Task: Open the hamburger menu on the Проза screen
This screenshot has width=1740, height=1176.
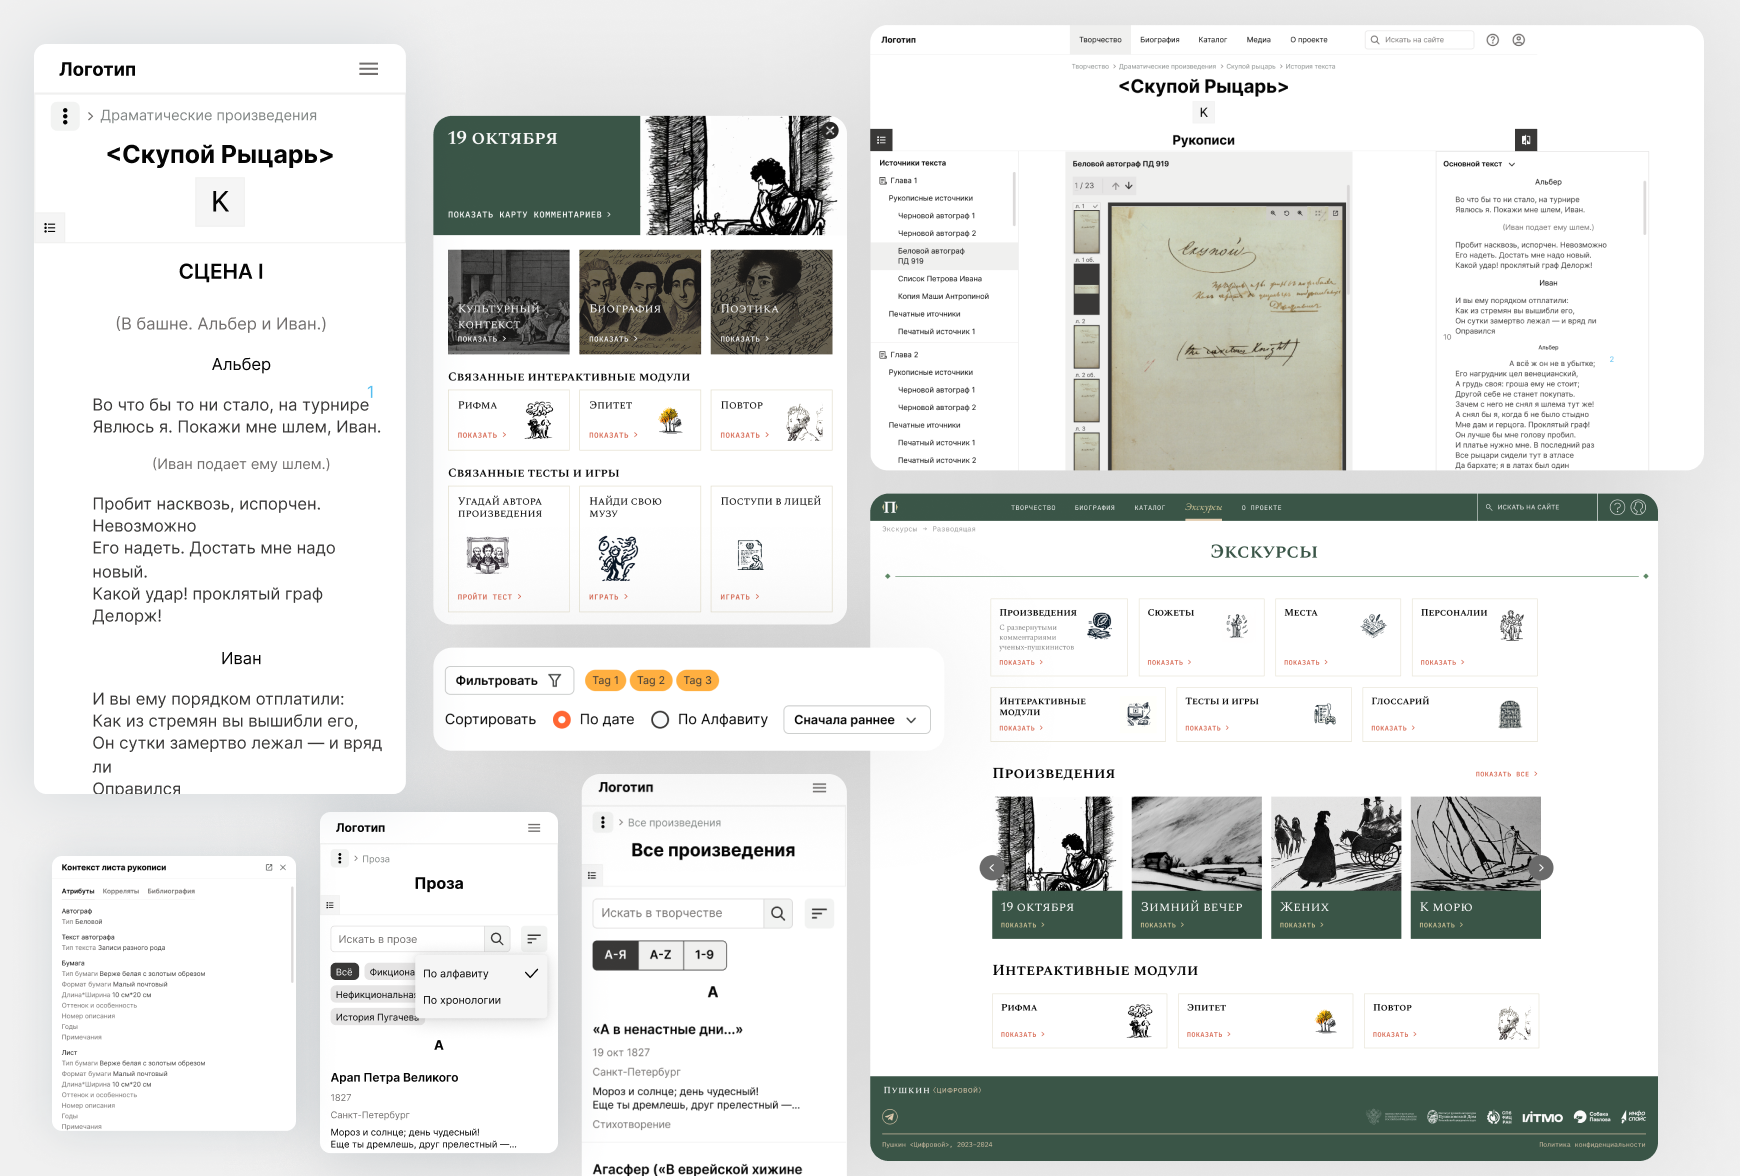Action: pyautogui.click(x=533, y=828)
